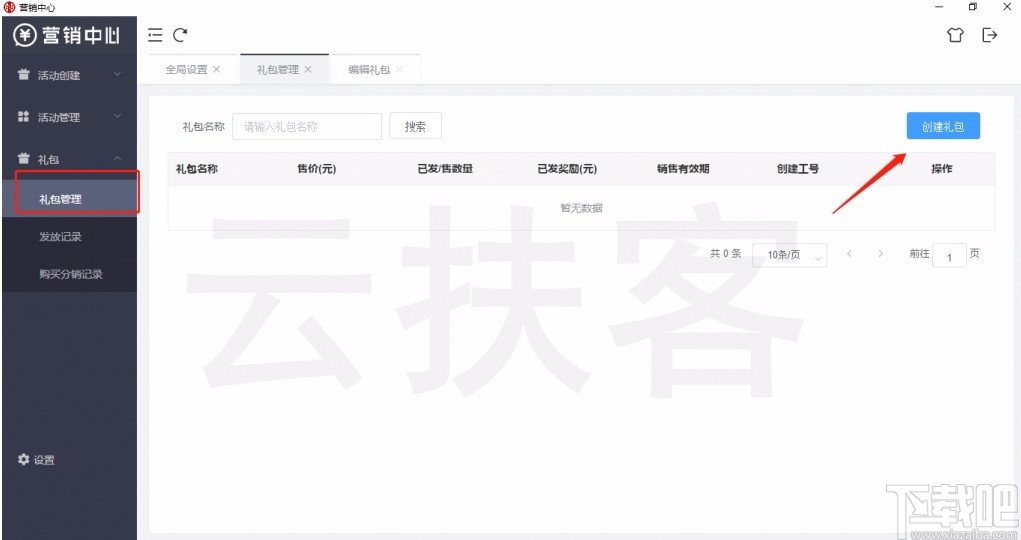Open 设置 gear icon in sidebar
The width and height of the screenshot is (1021, 540).
coord(23,459)
